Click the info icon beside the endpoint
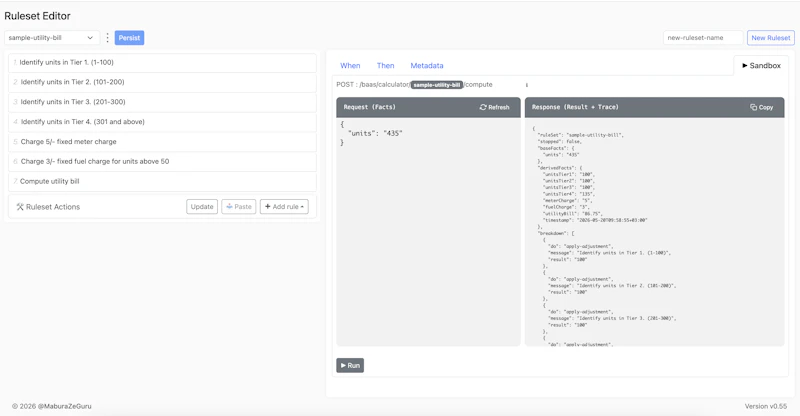This screenshot has width=800, height=416. tap(527, 85)
